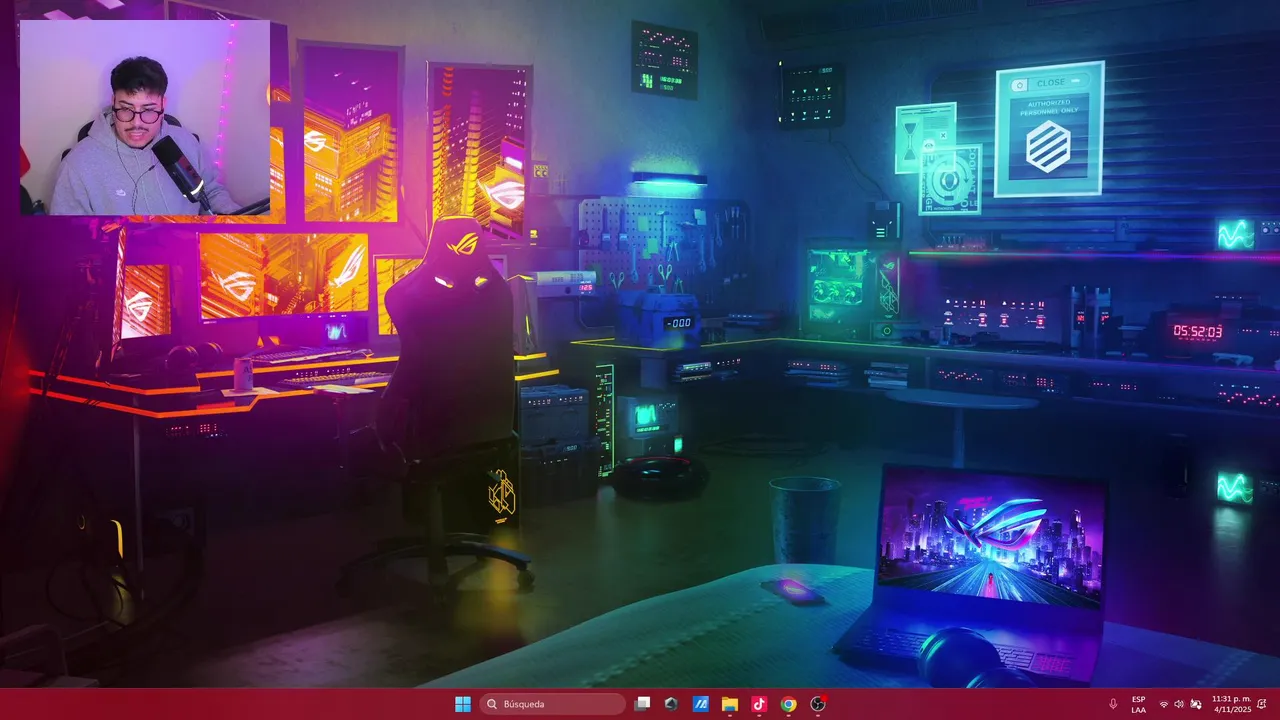Open the Wi-Fi network settings icon
Screen dimensions: 1280x720
tap(1163, 704)
